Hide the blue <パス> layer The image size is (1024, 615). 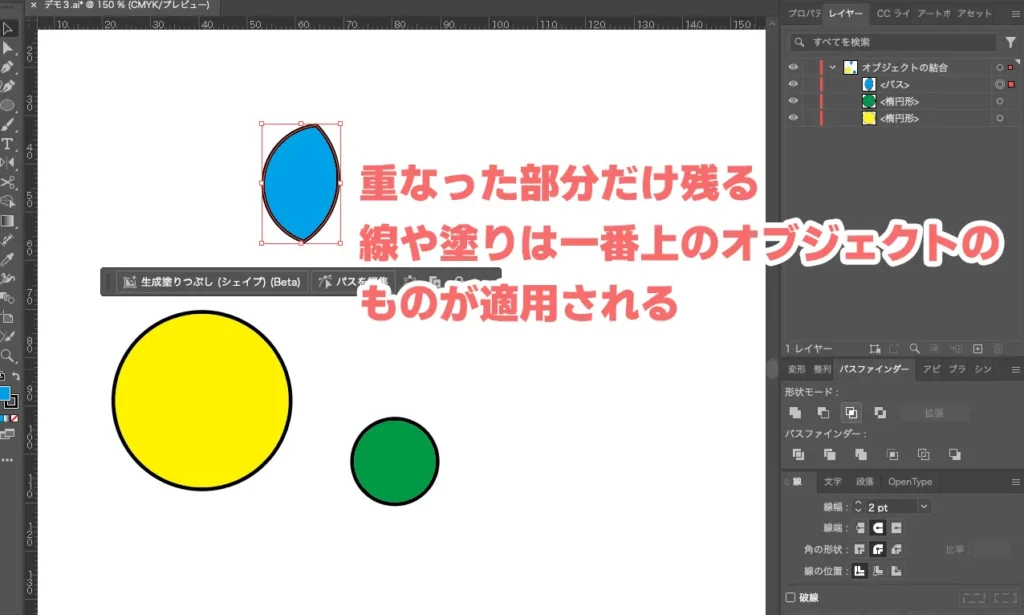[x=793, y=84]
